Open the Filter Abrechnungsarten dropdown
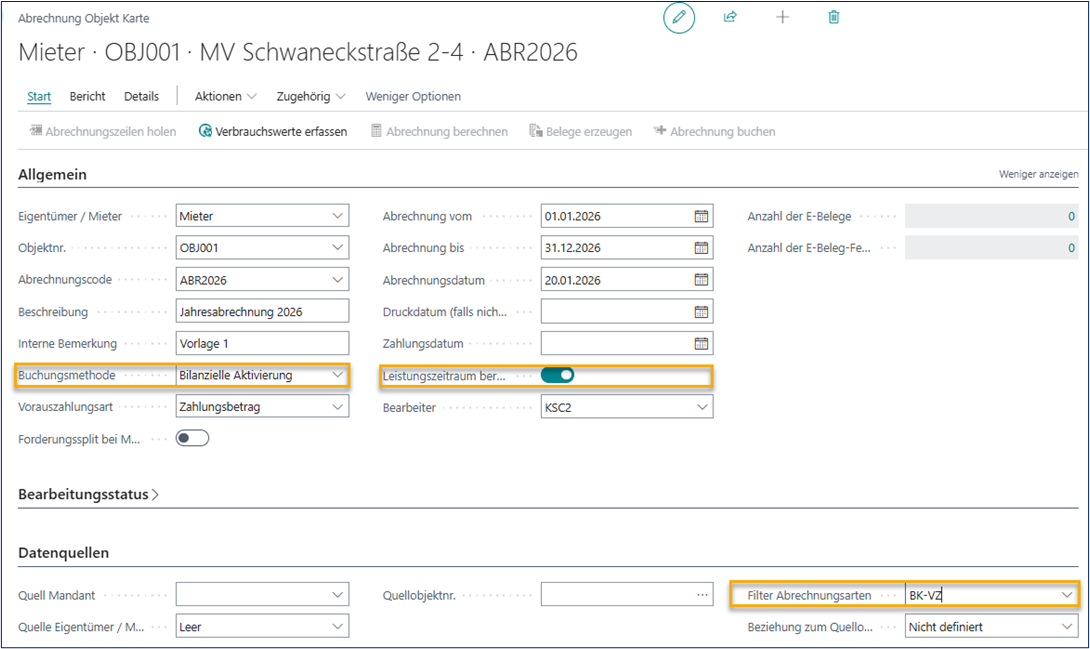Image resolution: width=1090 pixels, height=649 pixels. tap(1065, 595)
